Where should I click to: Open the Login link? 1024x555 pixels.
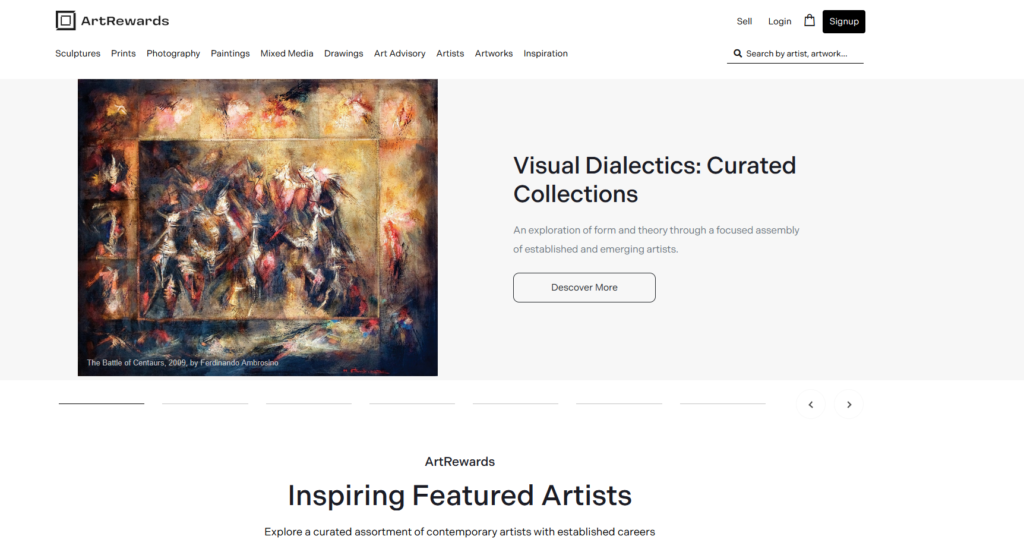pos(780,22)
